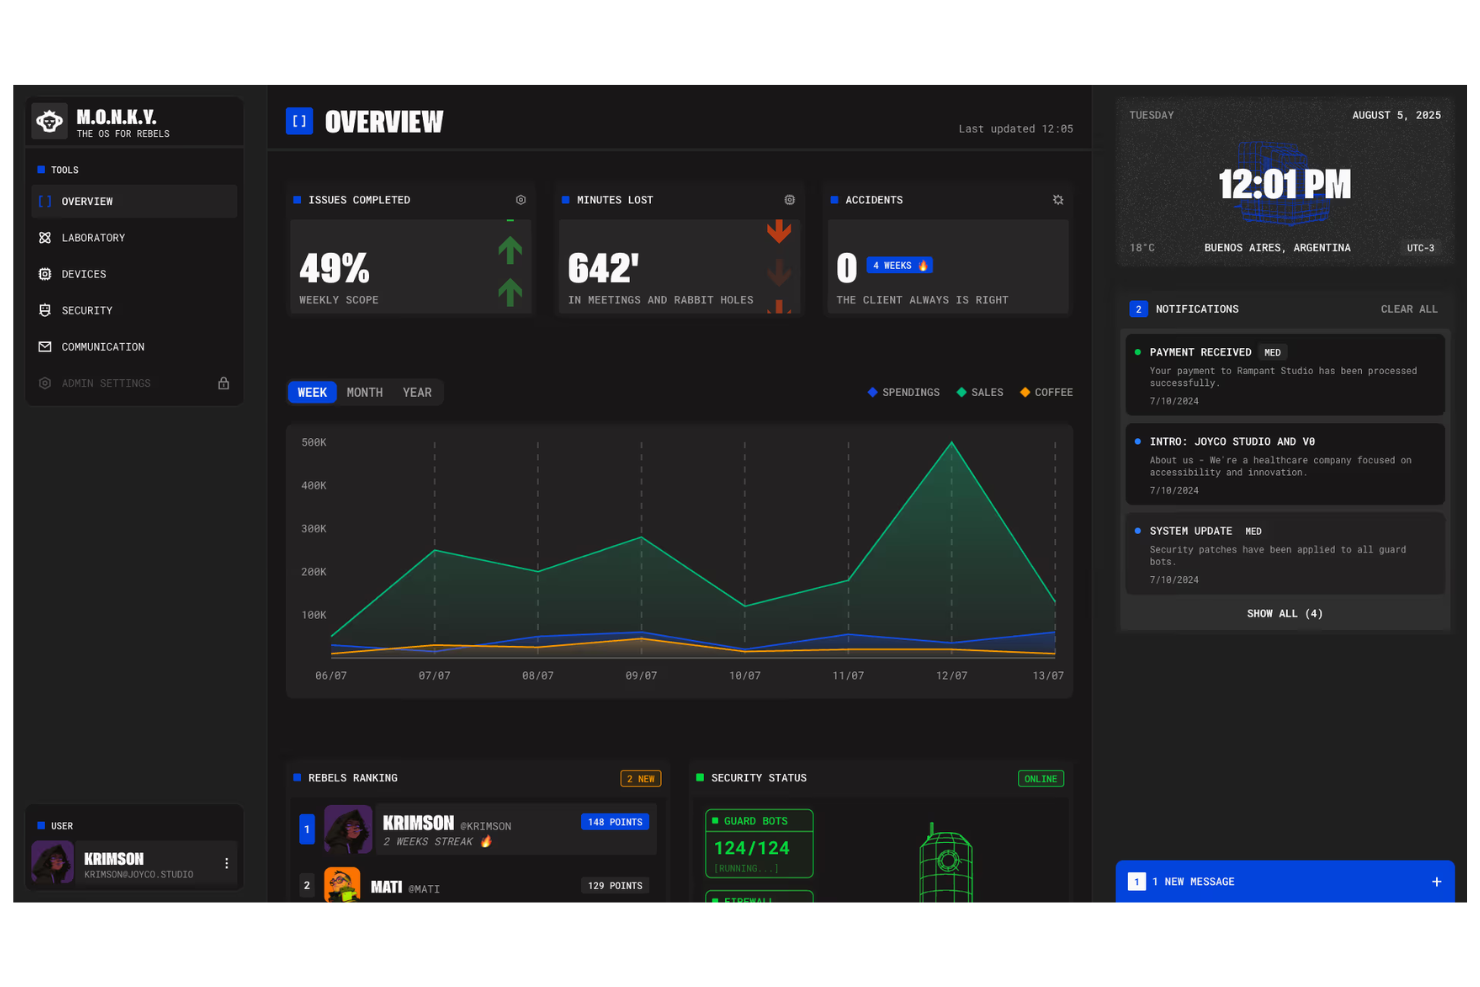Click the rank 1 badge for Krimson

point(307,829)
